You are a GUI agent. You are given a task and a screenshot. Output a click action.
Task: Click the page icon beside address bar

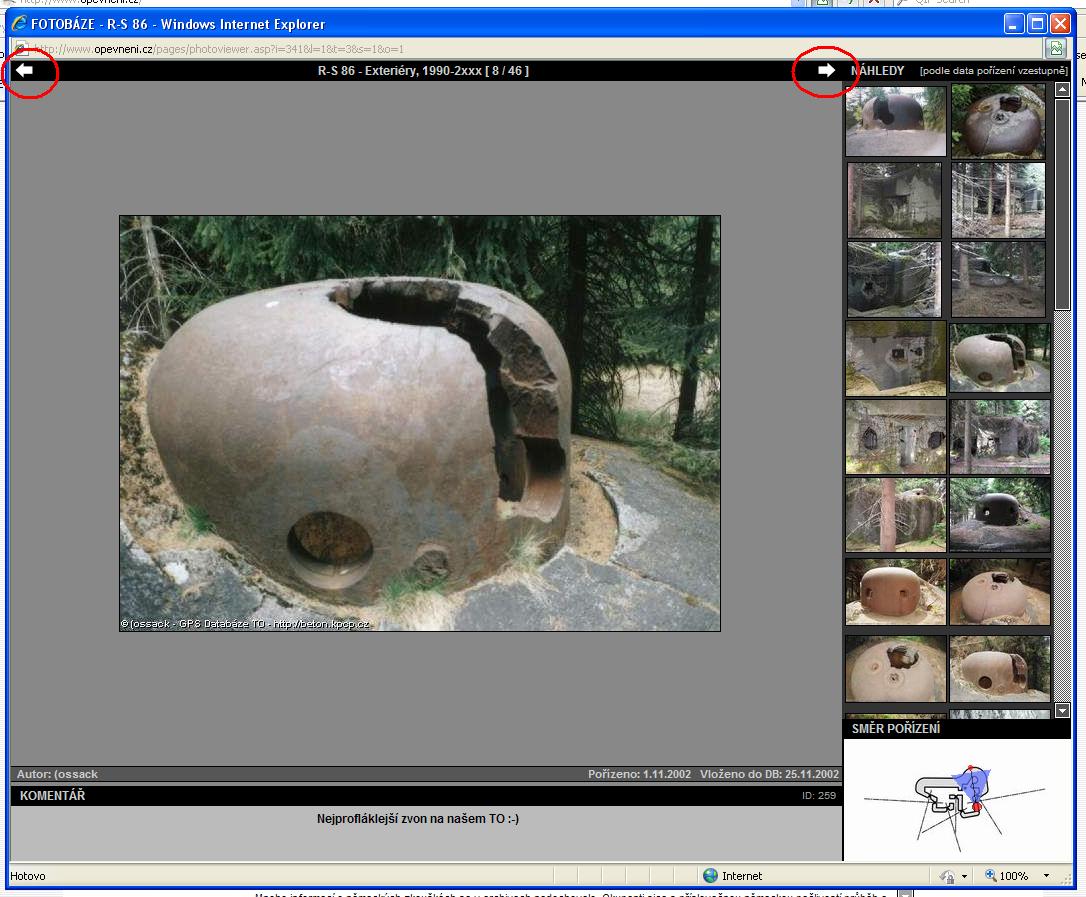pos(1054,48)
